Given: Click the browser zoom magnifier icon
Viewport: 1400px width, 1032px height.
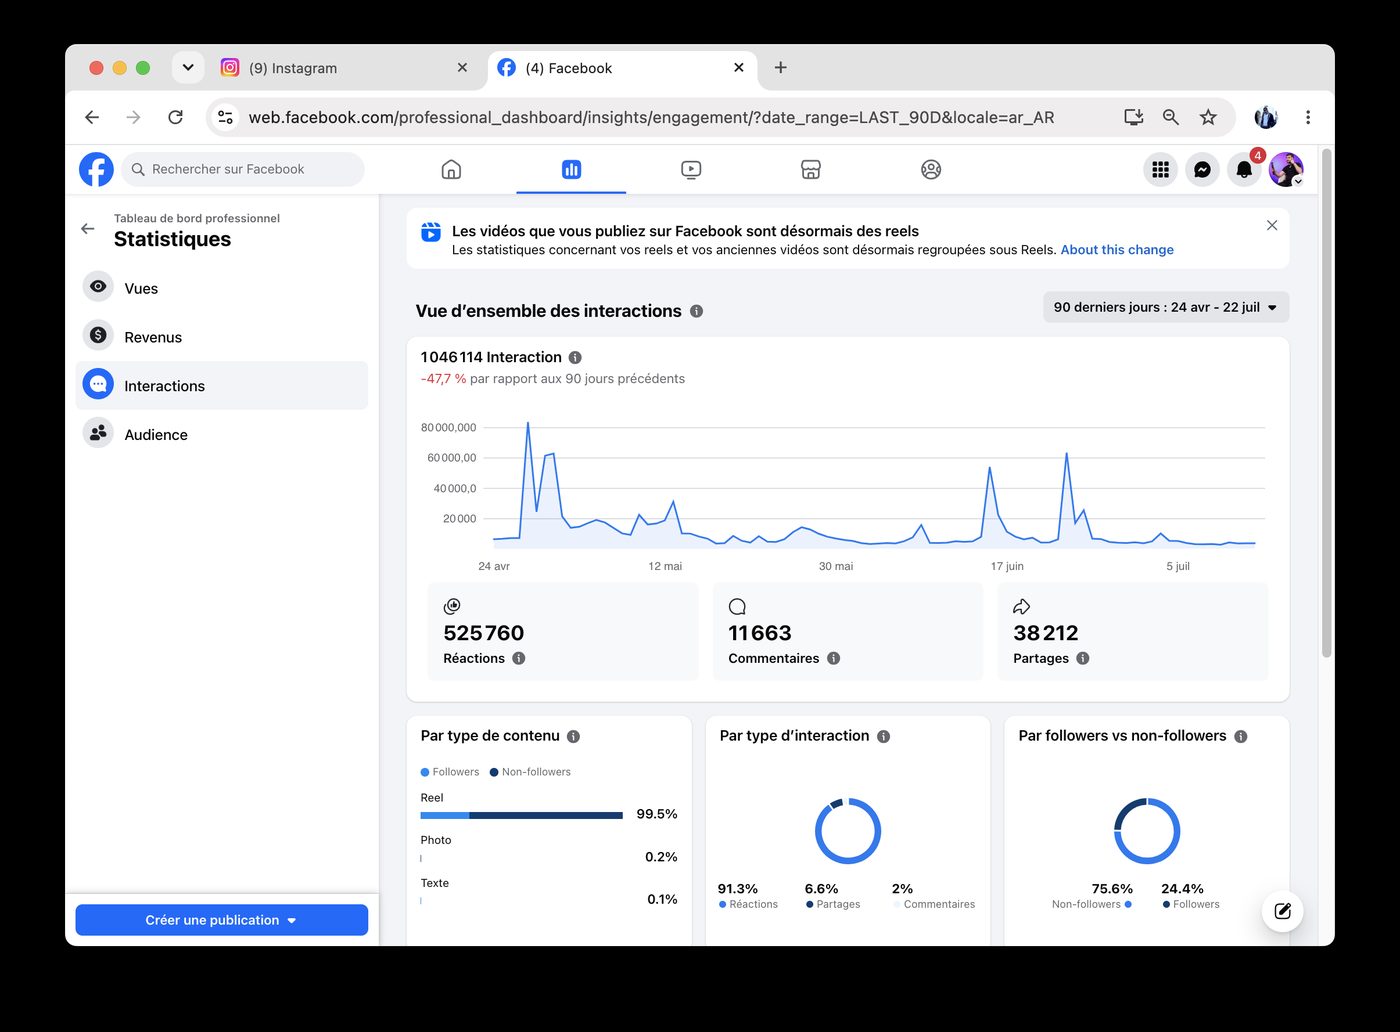Looking at the screenshot, I should (1170, 117).
